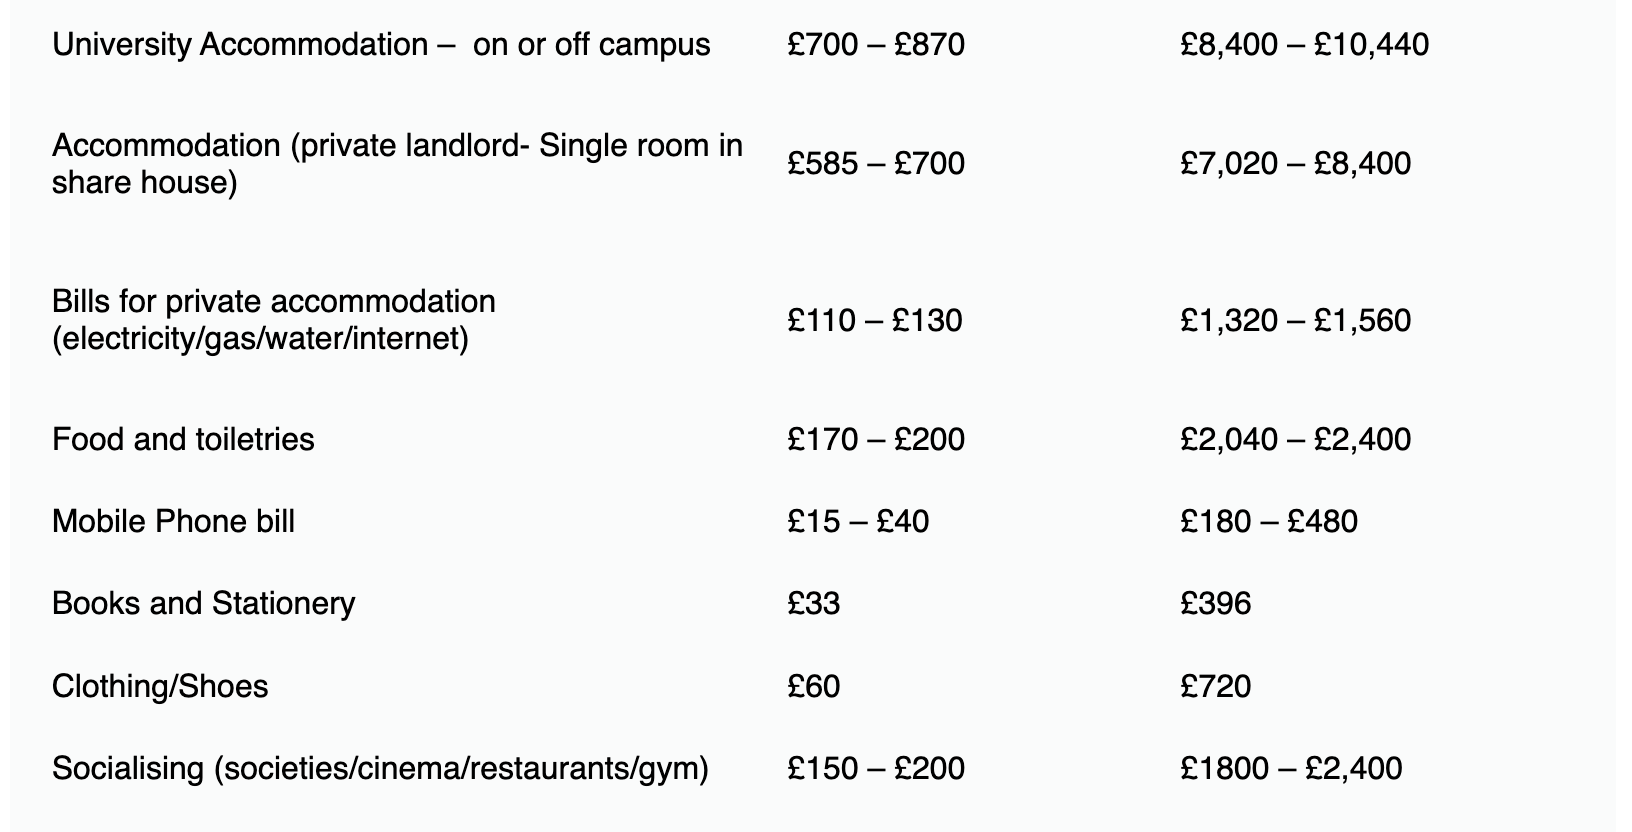Click the £110 – £130 bills amount
This screenshot has width=1632, height=832.
(875, 321)
